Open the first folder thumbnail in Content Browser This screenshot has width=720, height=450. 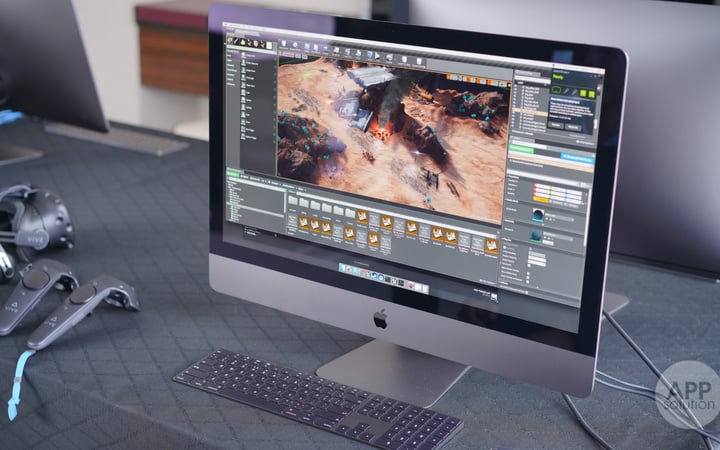point(292,200)
